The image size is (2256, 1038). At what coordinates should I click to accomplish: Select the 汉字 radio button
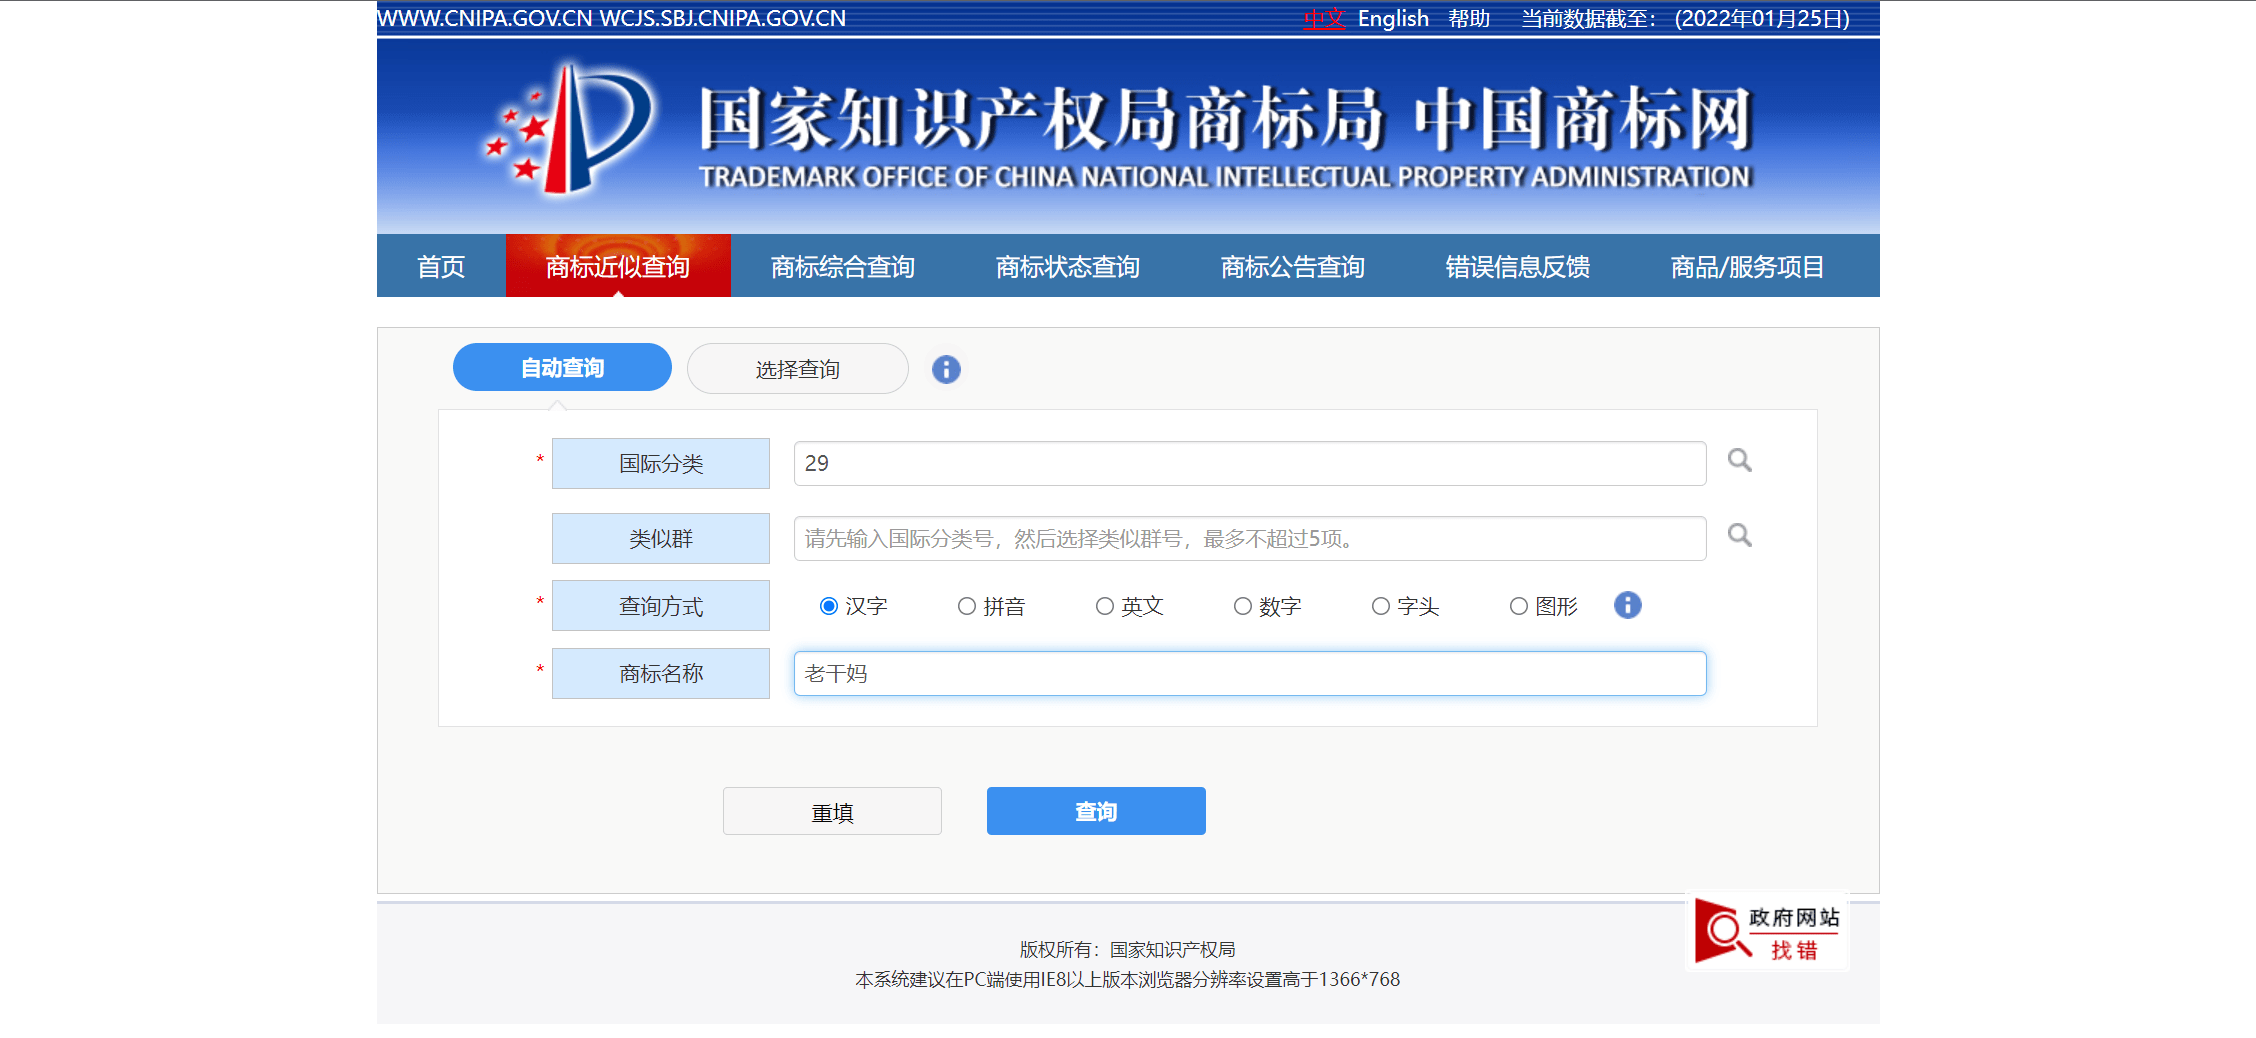(x=828, y=606)
